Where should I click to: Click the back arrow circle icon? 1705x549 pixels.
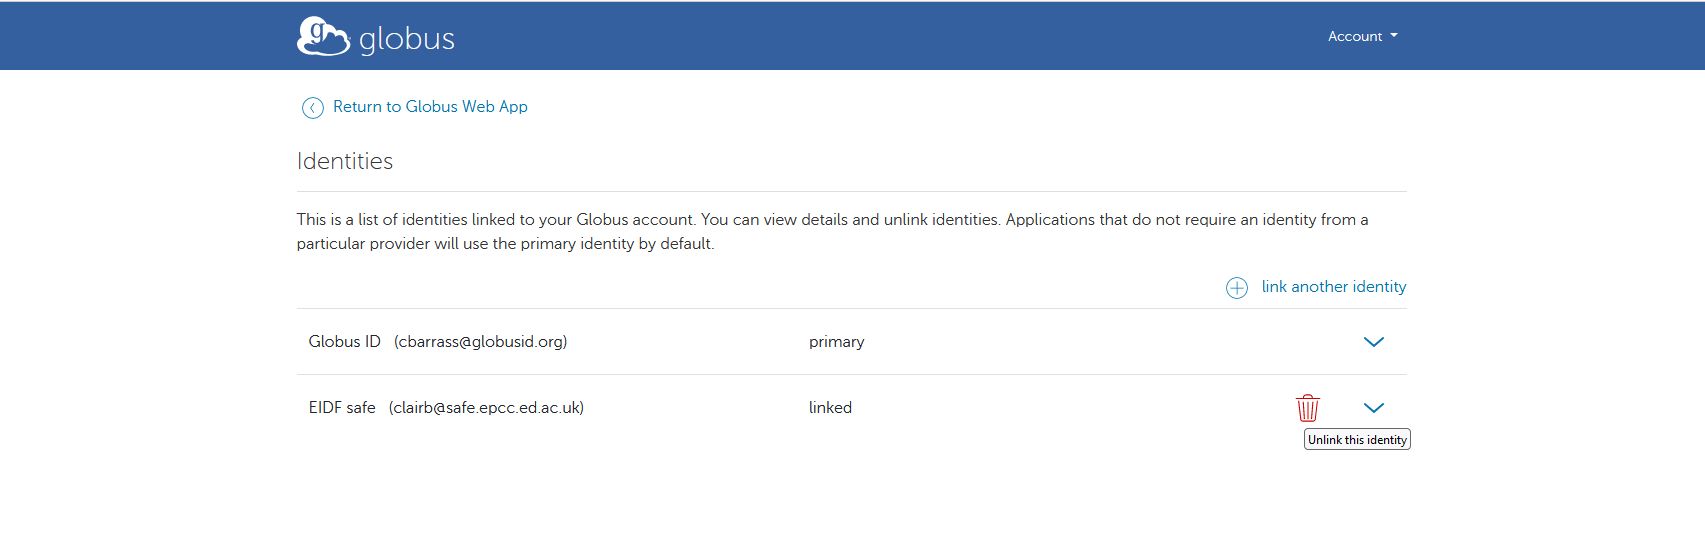(x=313, y=108)
